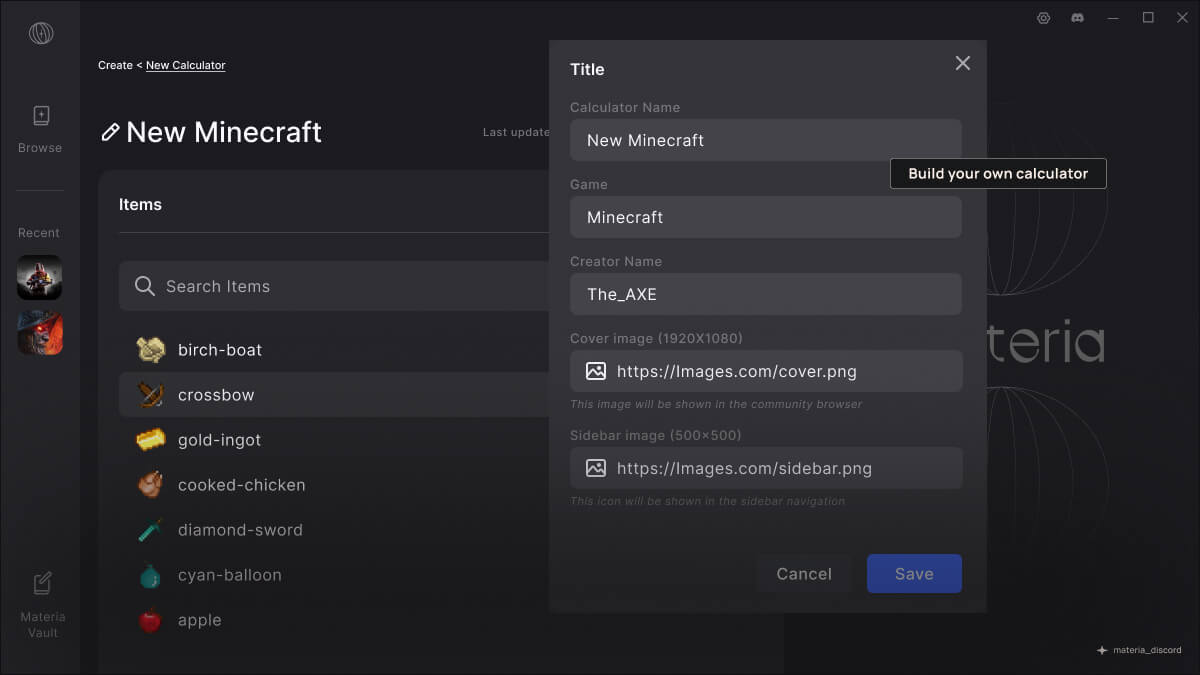The image size is (1200, 675).
Task: Click the pencil edit icon beside New Minecraft
Action: pos(110,133)
